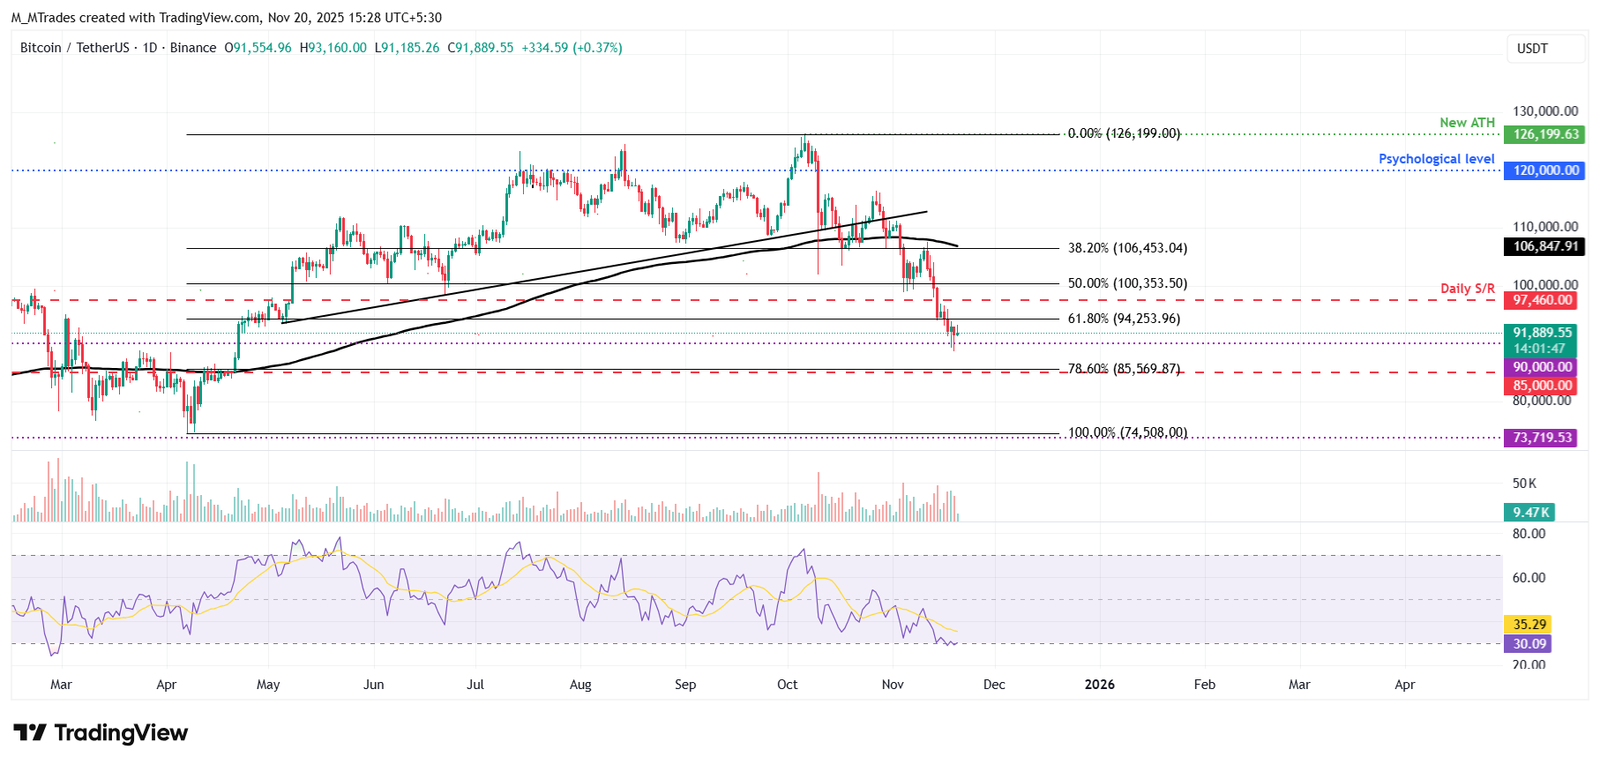Select the Daily S/R text annotation
Image resolution: width=1600 pixels, height=766 pixels.
[1467, 289]
